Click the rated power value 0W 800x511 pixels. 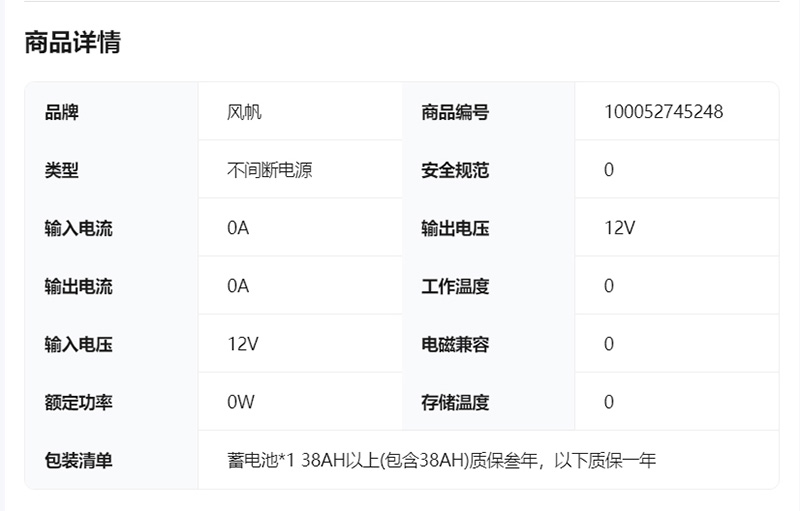point(241,402)
